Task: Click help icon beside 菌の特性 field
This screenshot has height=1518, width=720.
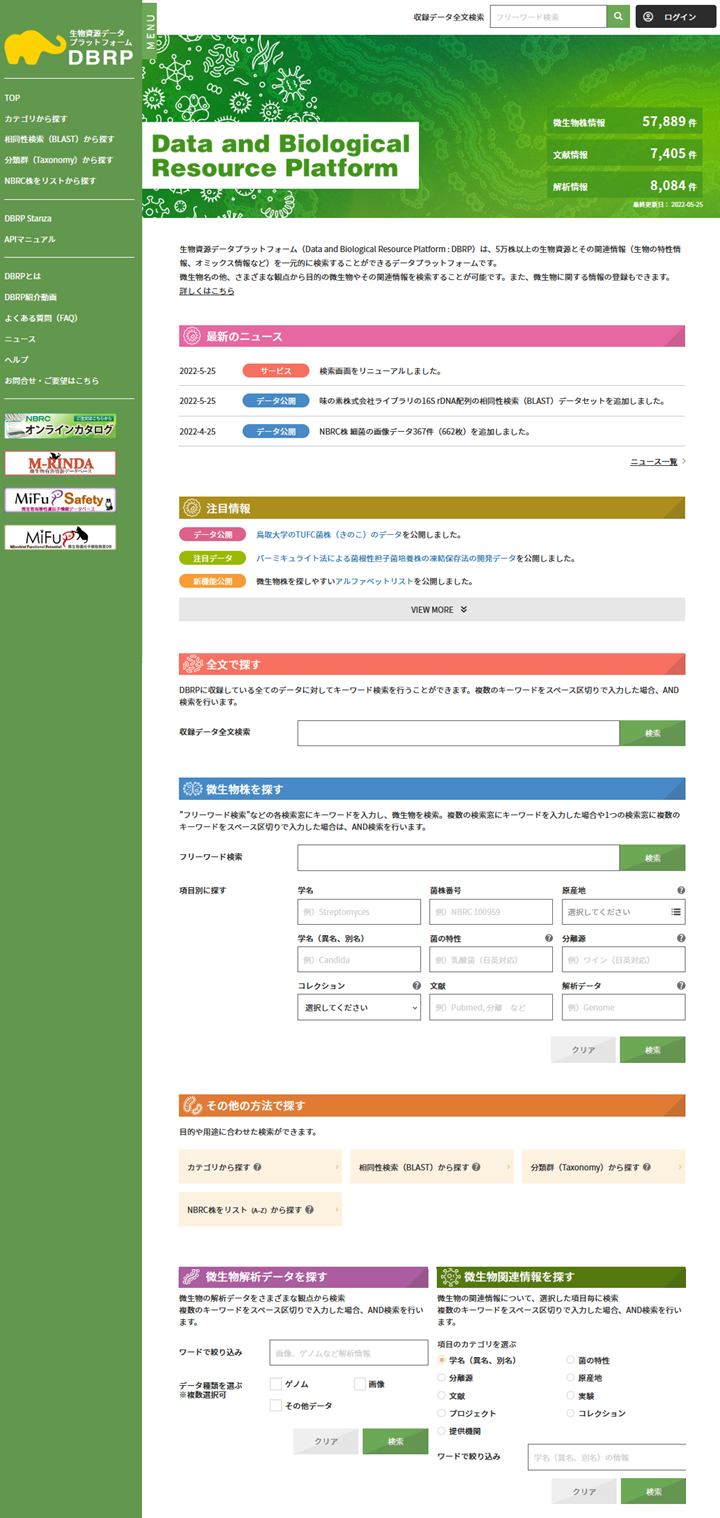Action: (x=548, y=938)
